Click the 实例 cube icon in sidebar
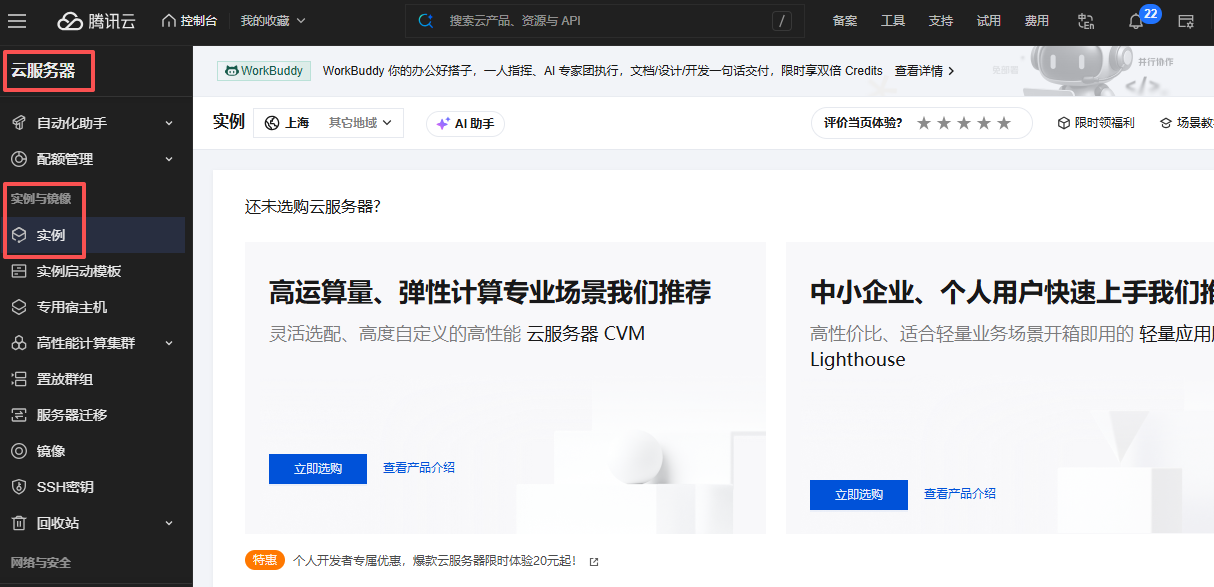This screenshot has height=587, width=1214. tap(18, 235)
